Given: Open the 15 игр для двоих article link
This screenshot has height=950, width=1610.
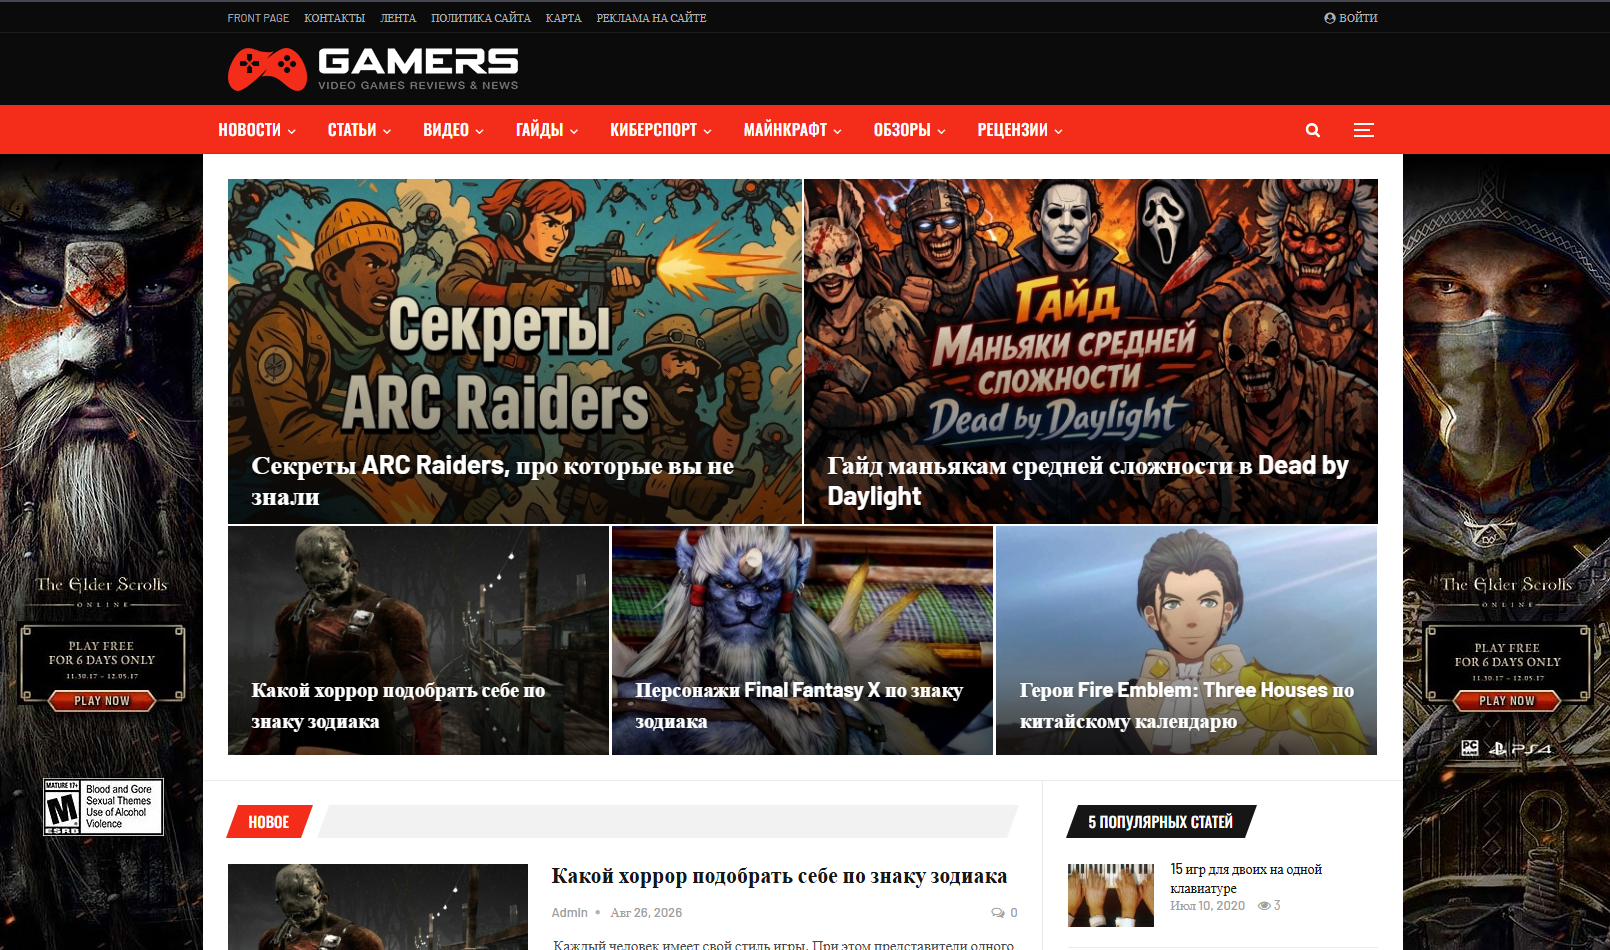Looking at the screenshot, I should click(1246, 879).
